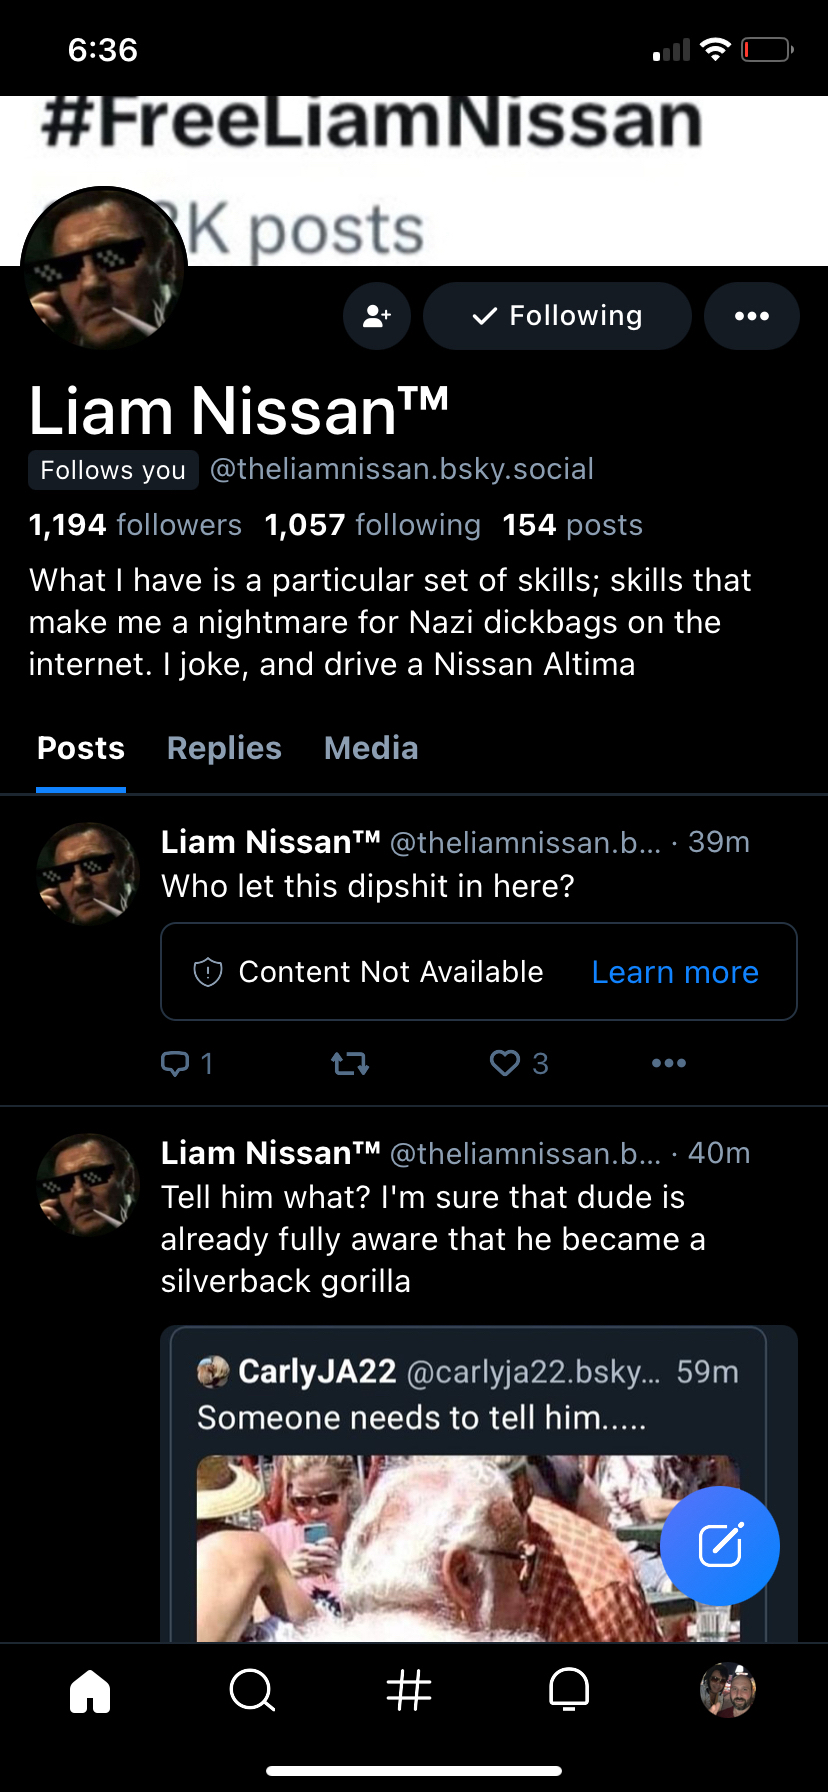828x1792 pixels.
Task: Tap Liam Nissan's large profile picture
Action: 104,269
